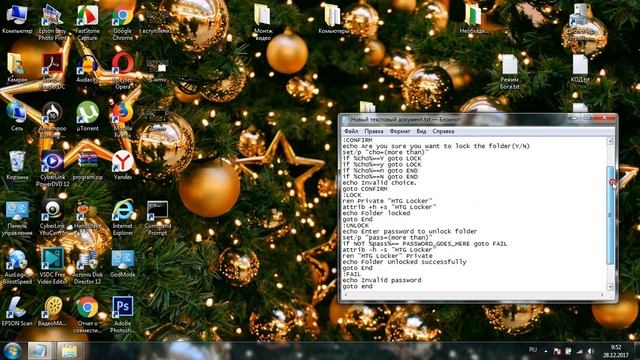Open the Вид menu in Notepad
The image size is (640, 360).
[x=421, y=131]
